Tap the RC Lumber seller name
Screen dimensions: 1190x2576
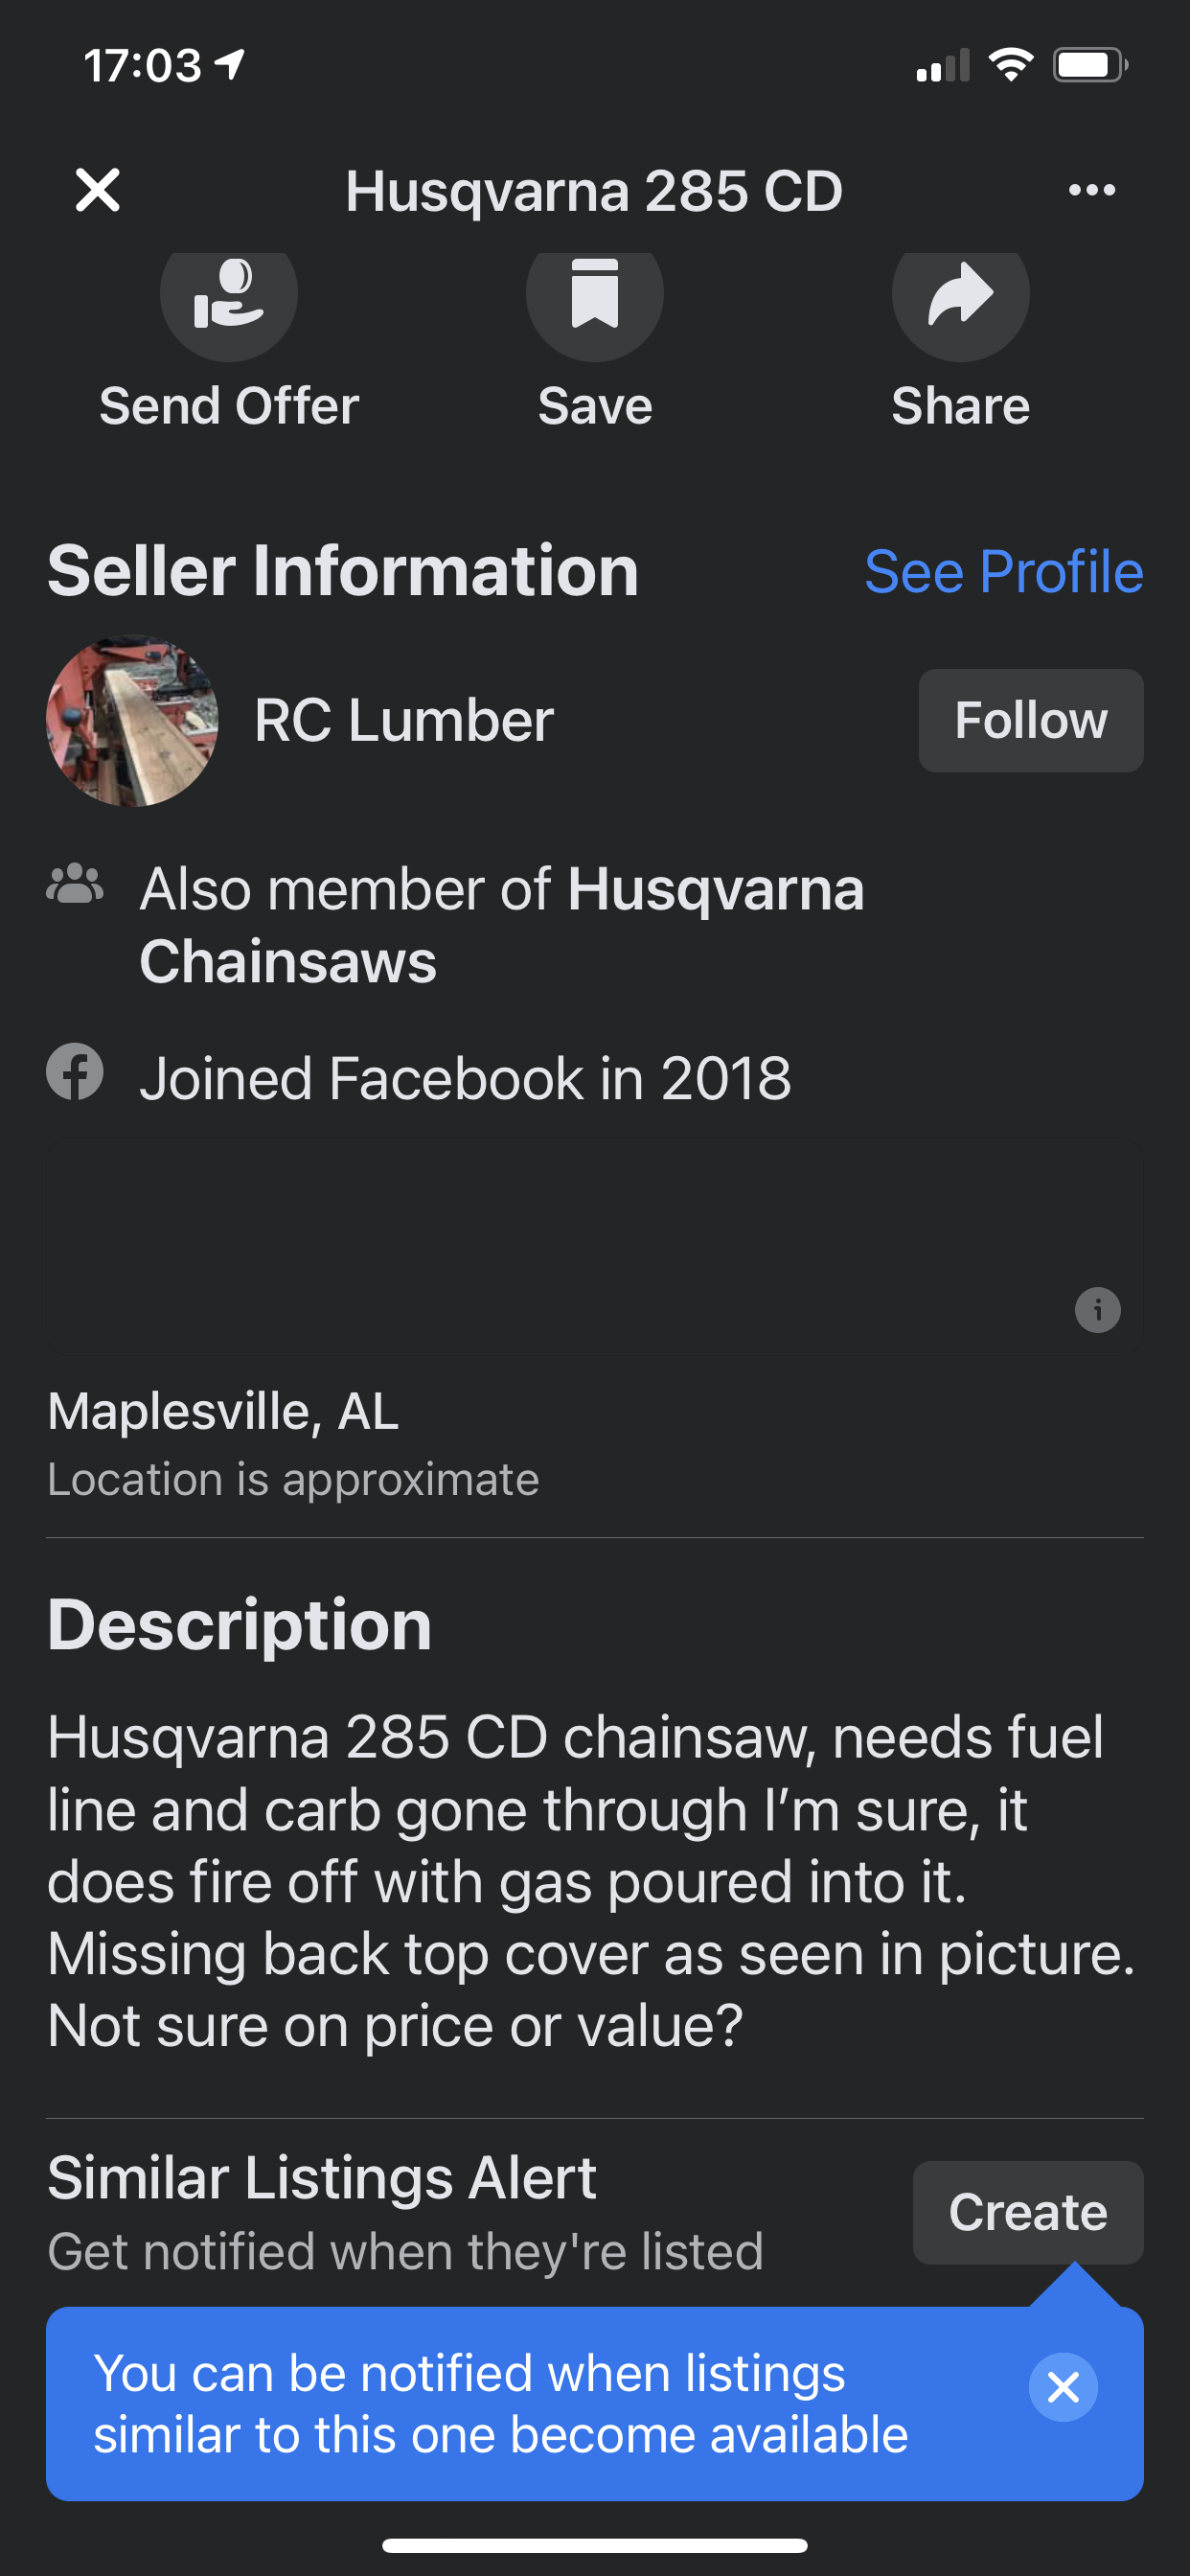403,721
